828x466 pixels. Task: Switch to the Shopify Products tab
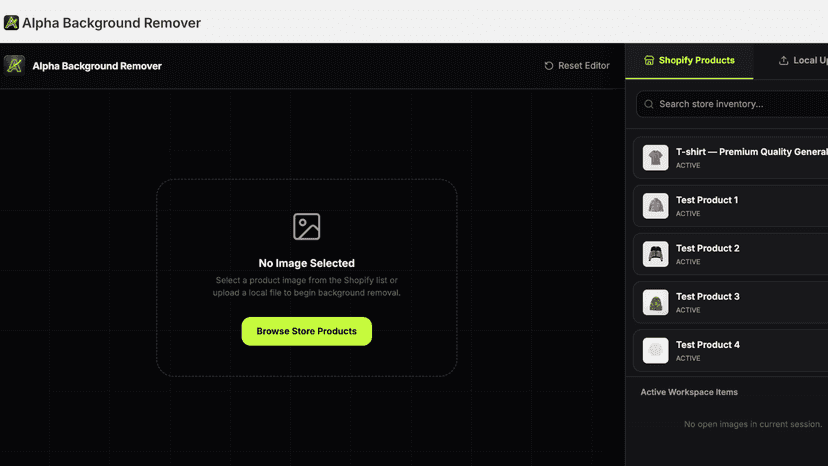pyautogui.click(x=689, y=61)
